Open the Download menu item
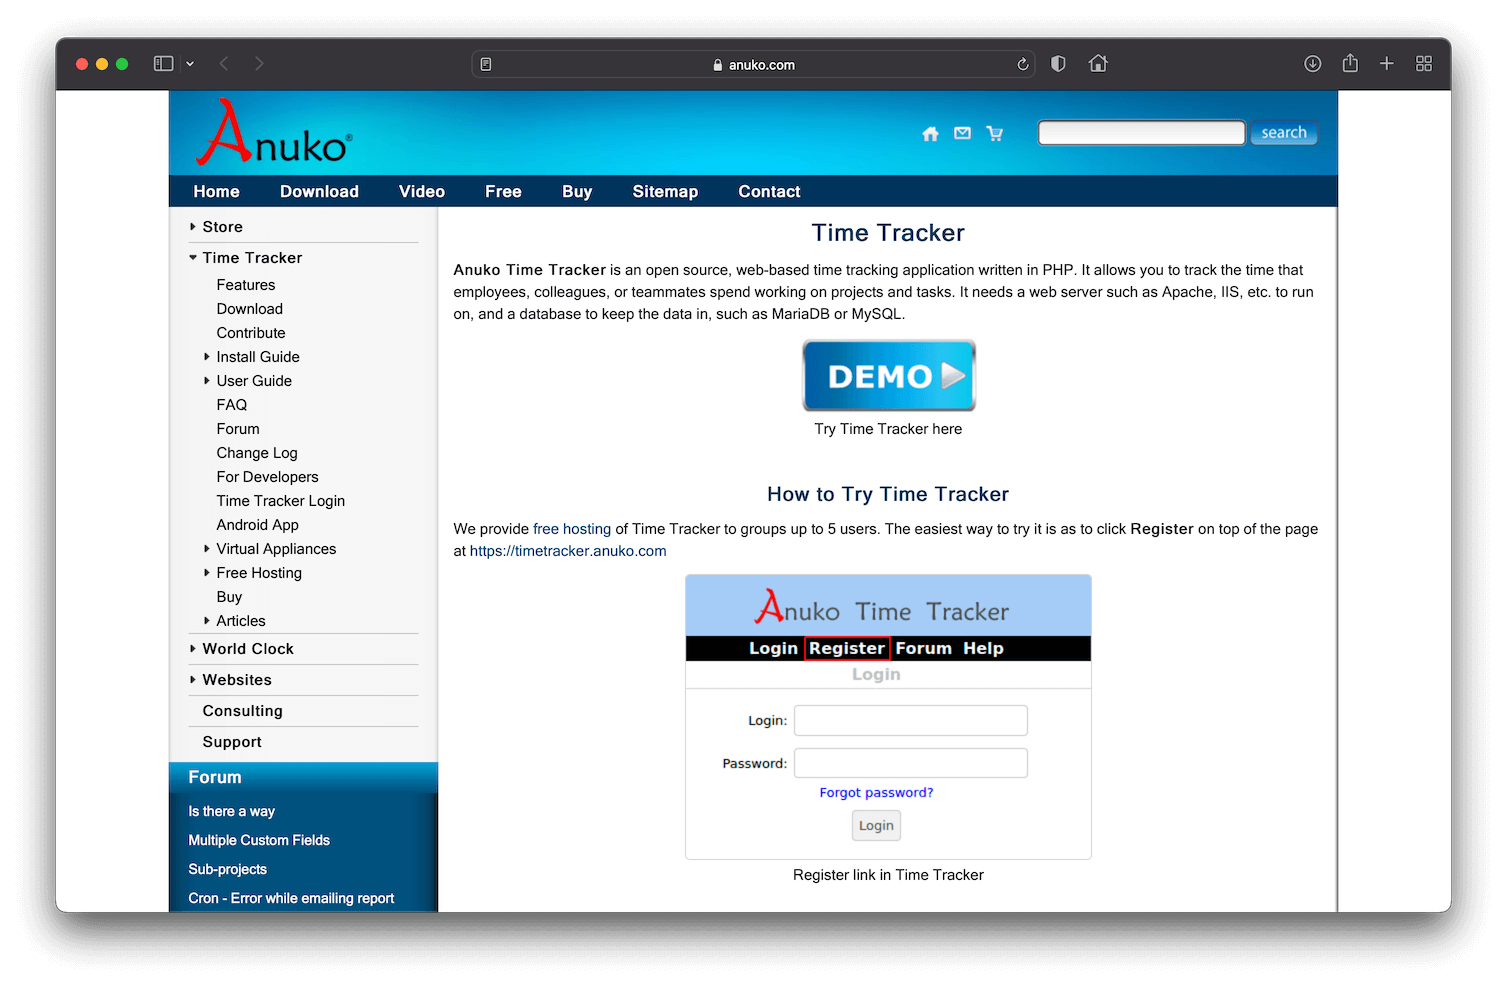 tap(319, 192)
